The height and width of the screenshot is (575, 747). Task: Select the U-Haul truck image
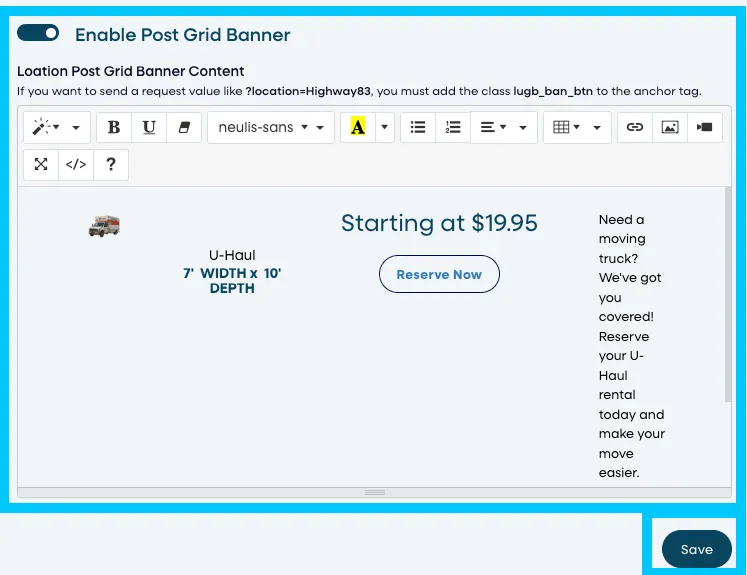(104, 225)
